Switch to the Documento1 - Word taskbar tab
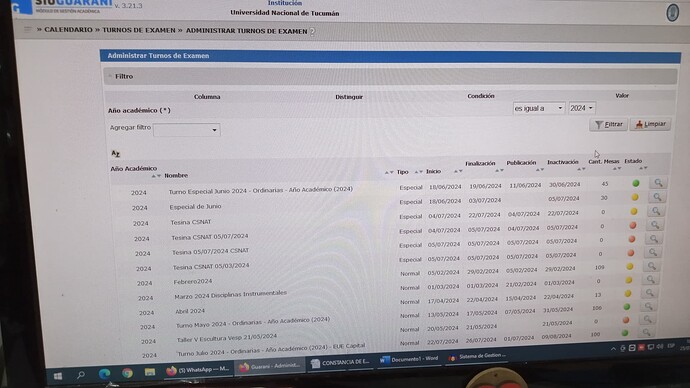 (x=409, y=359)
